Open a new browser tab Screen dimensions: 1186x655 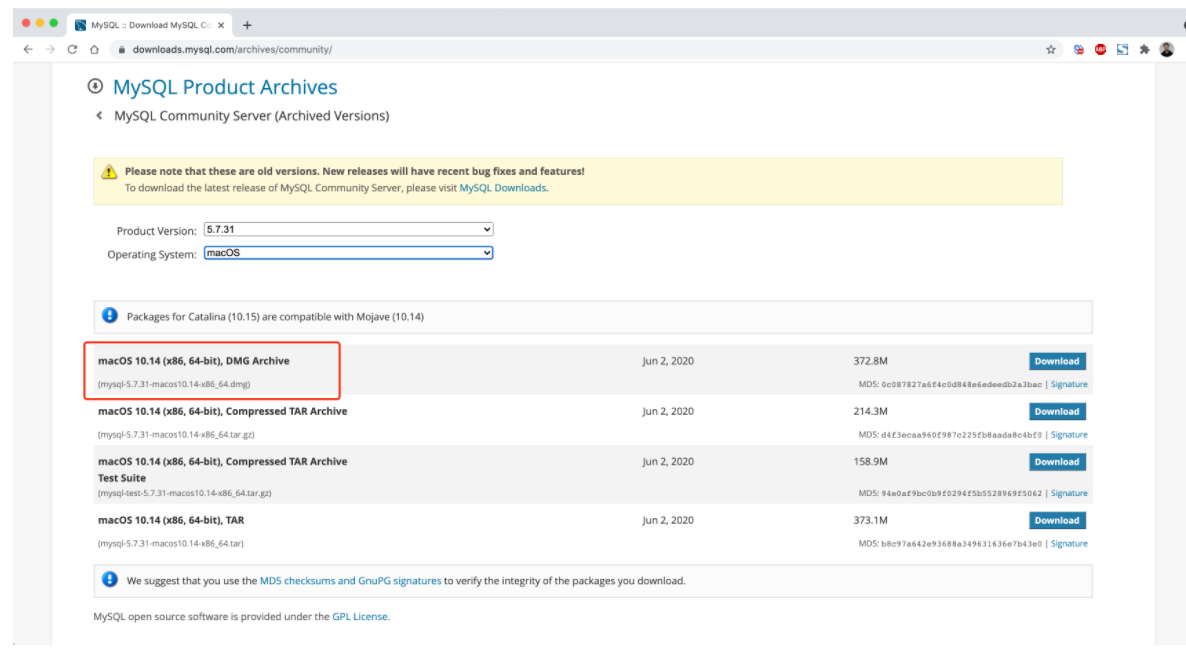click(247, 25)
